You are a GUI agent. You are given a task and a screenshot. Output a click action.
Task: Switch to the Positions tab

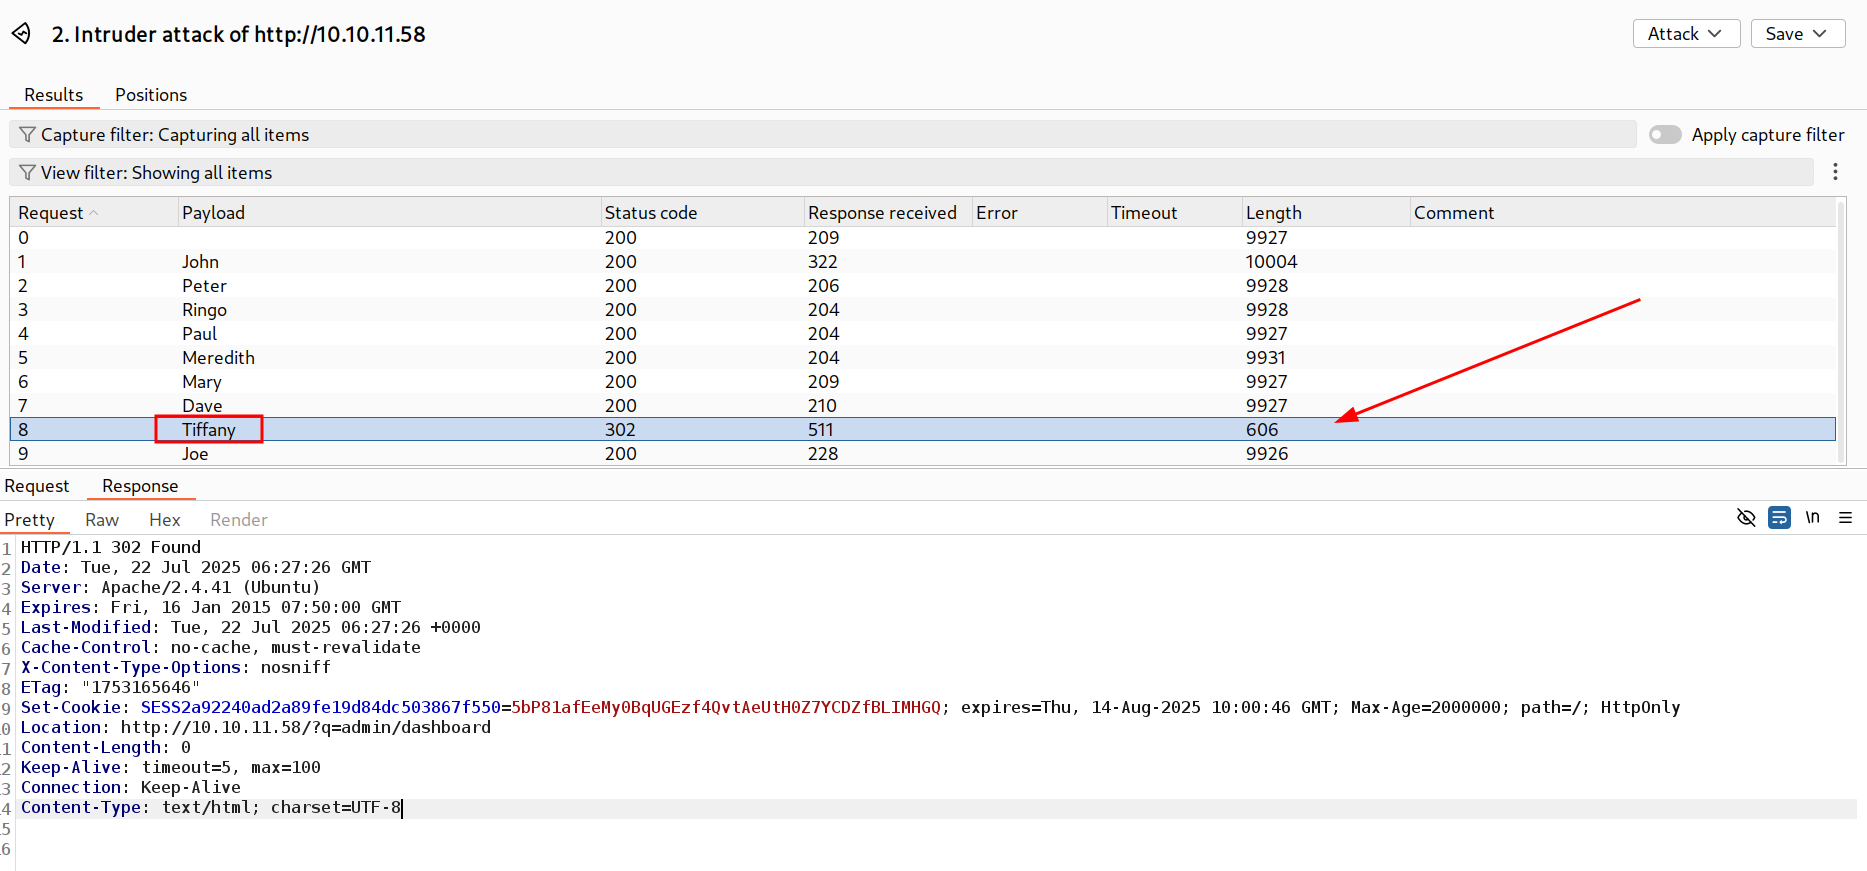[x=151, y=95]
